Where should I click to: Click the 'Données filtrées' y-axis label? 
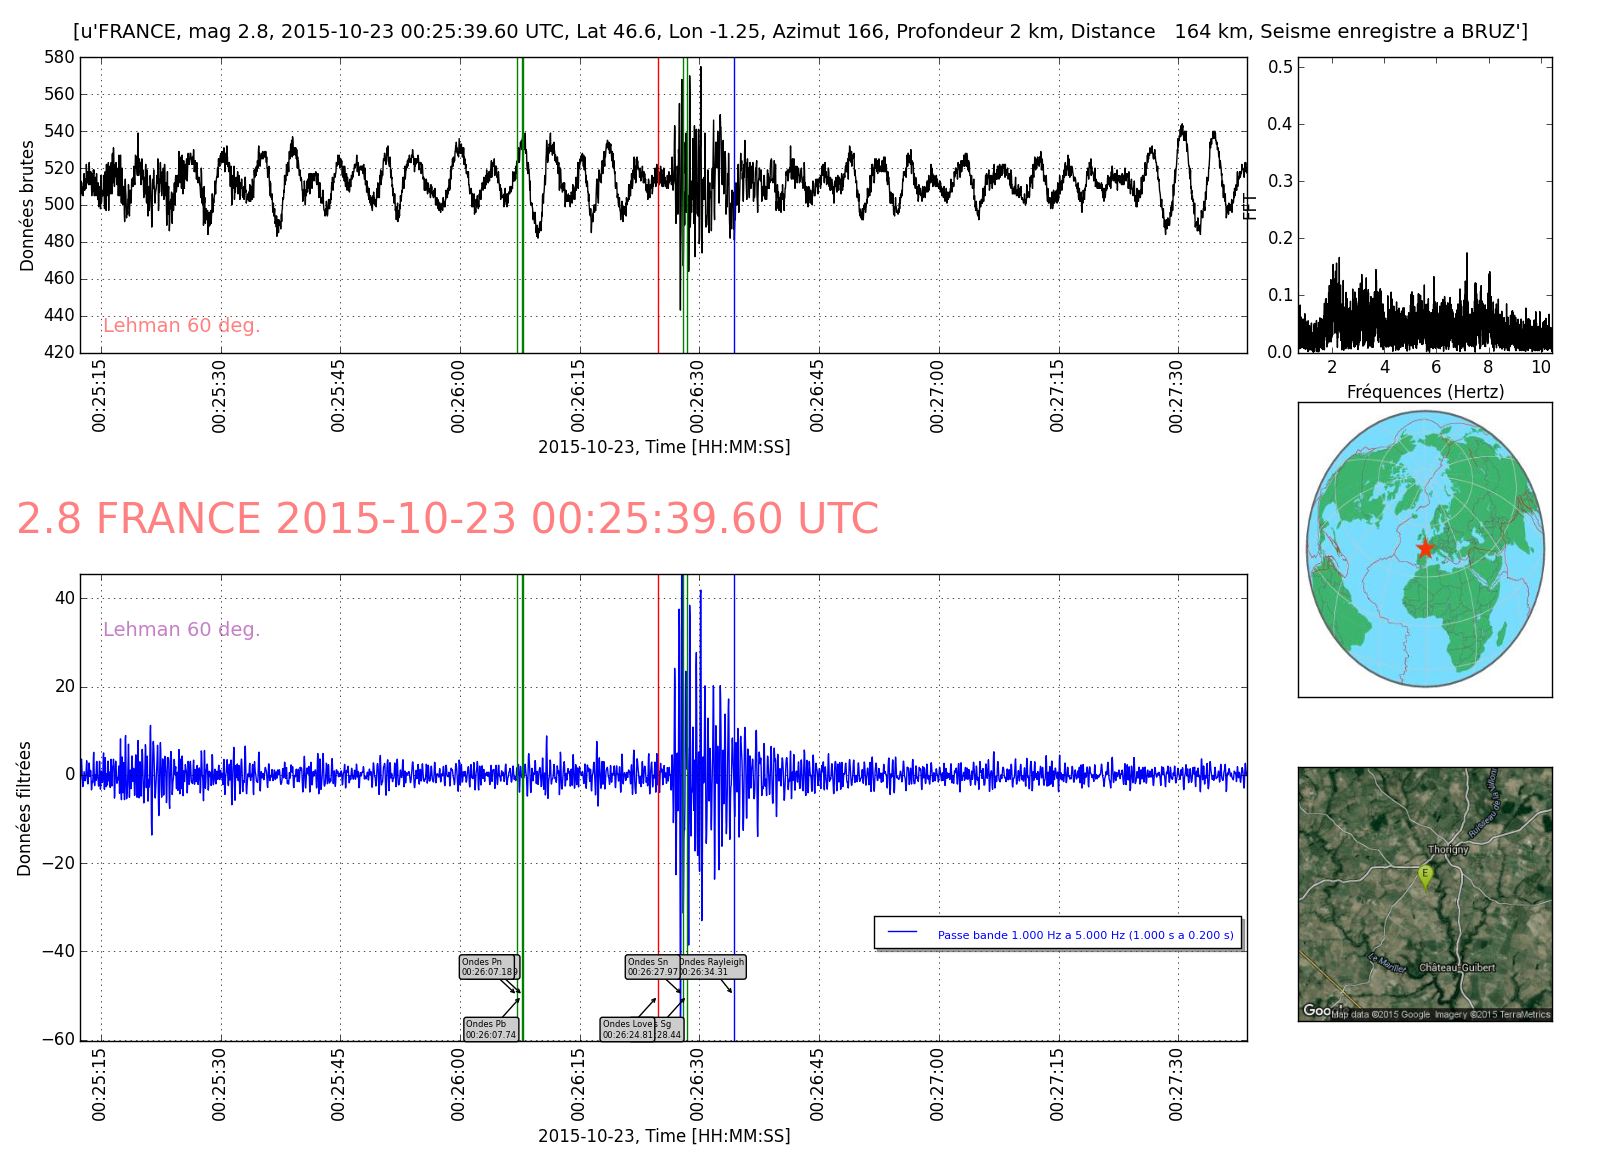tap(25, 808)
